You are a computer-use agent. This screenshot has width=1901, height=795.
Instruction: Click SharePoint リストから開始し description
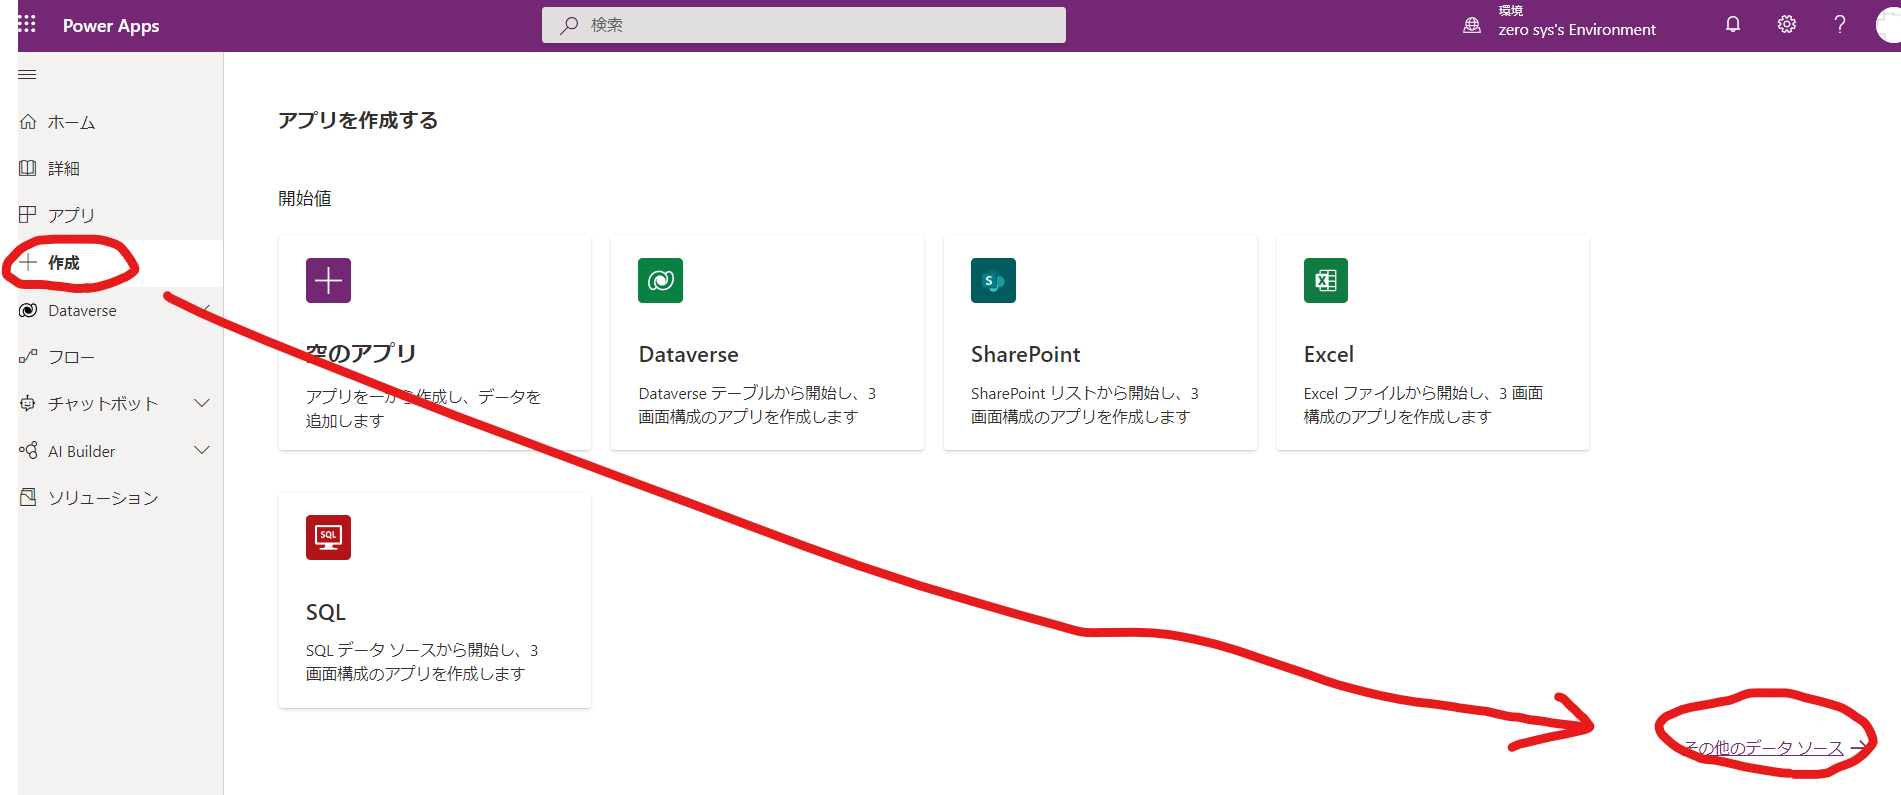coord(1085,405)
